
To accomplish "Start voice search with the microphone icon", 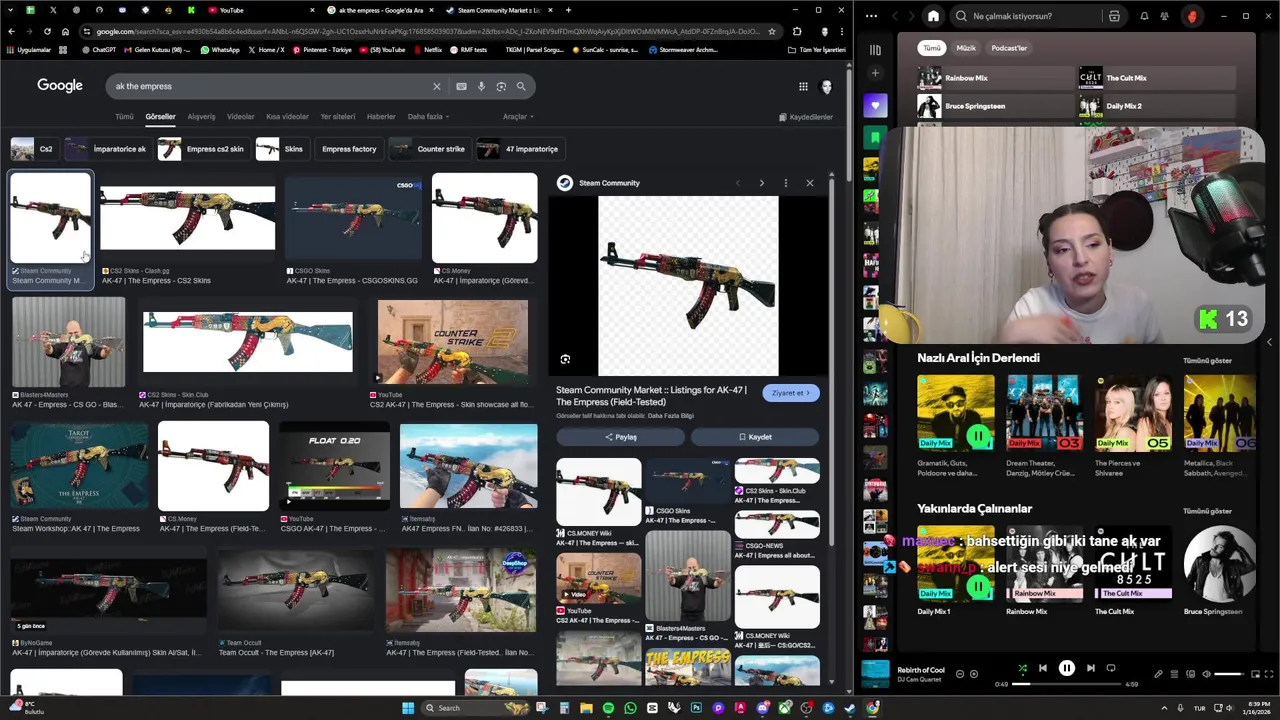I will pos(481,86).
